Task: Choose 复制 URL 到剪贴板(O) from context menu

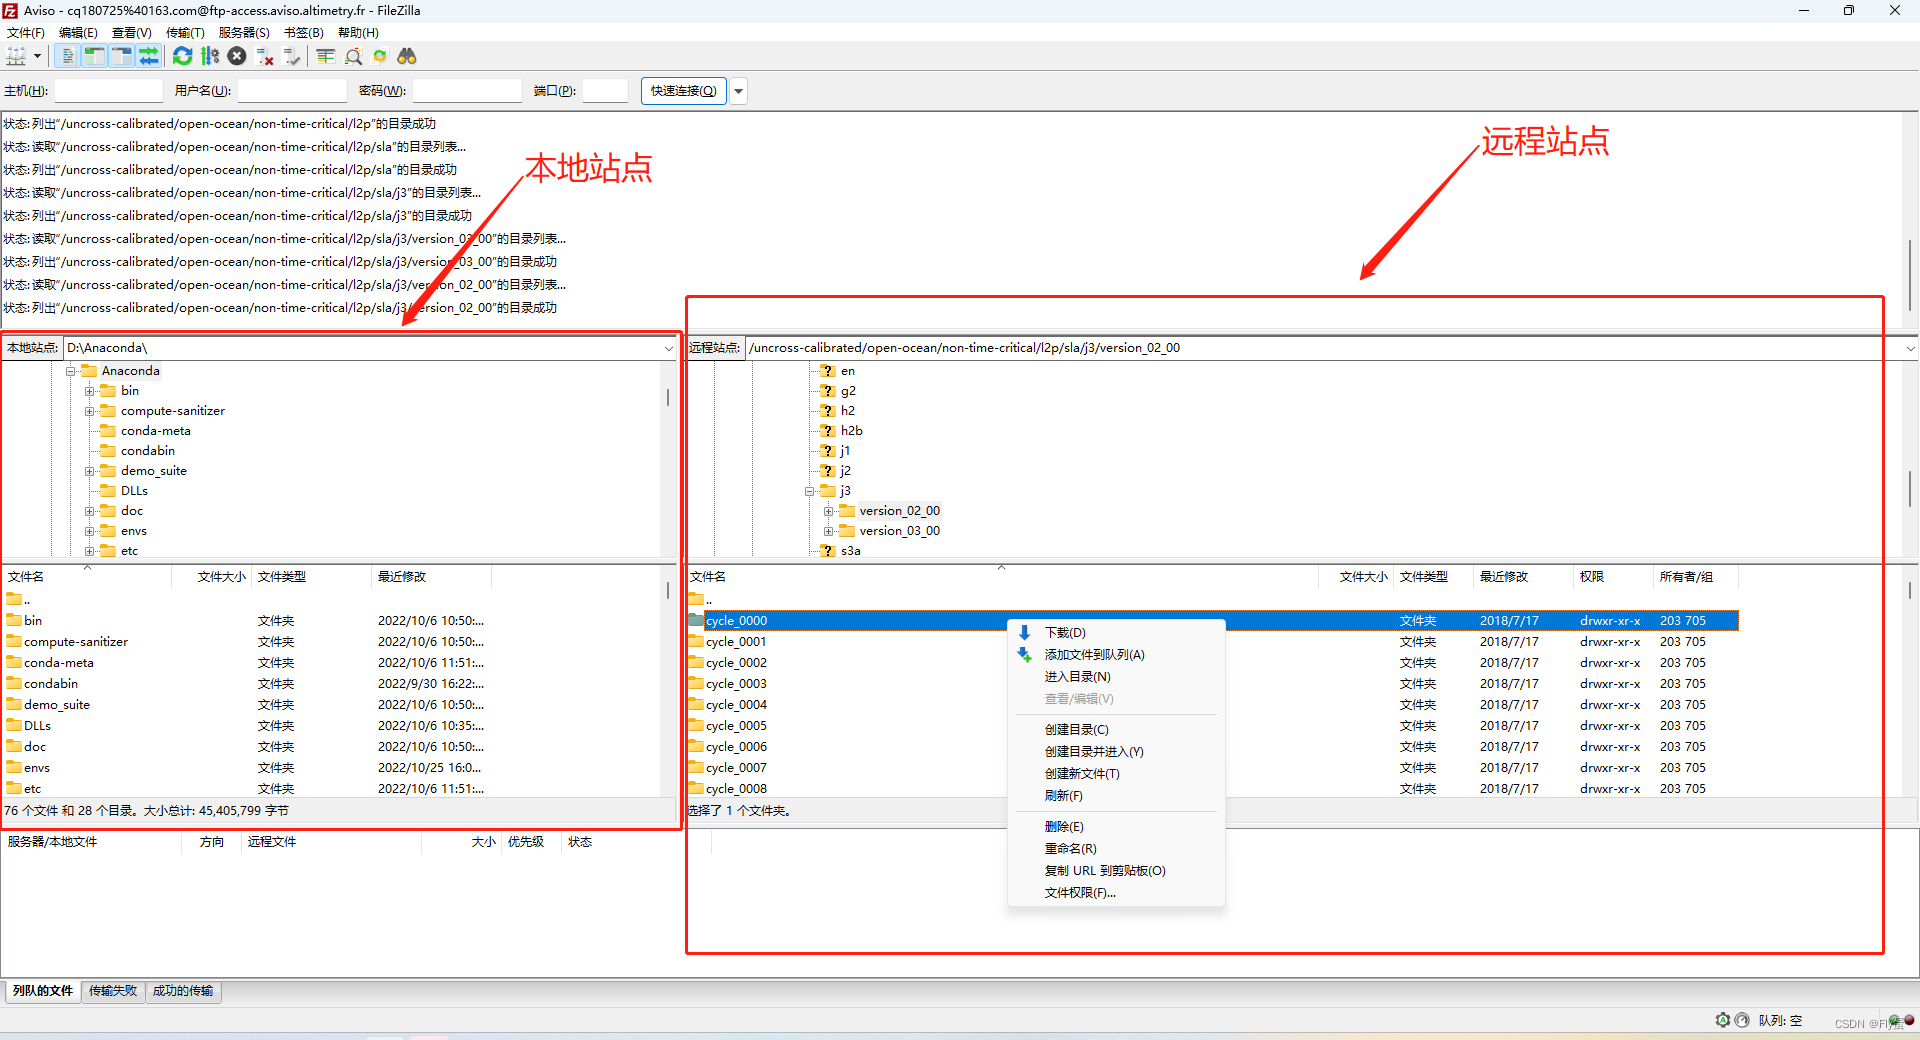Action: 1116,871
